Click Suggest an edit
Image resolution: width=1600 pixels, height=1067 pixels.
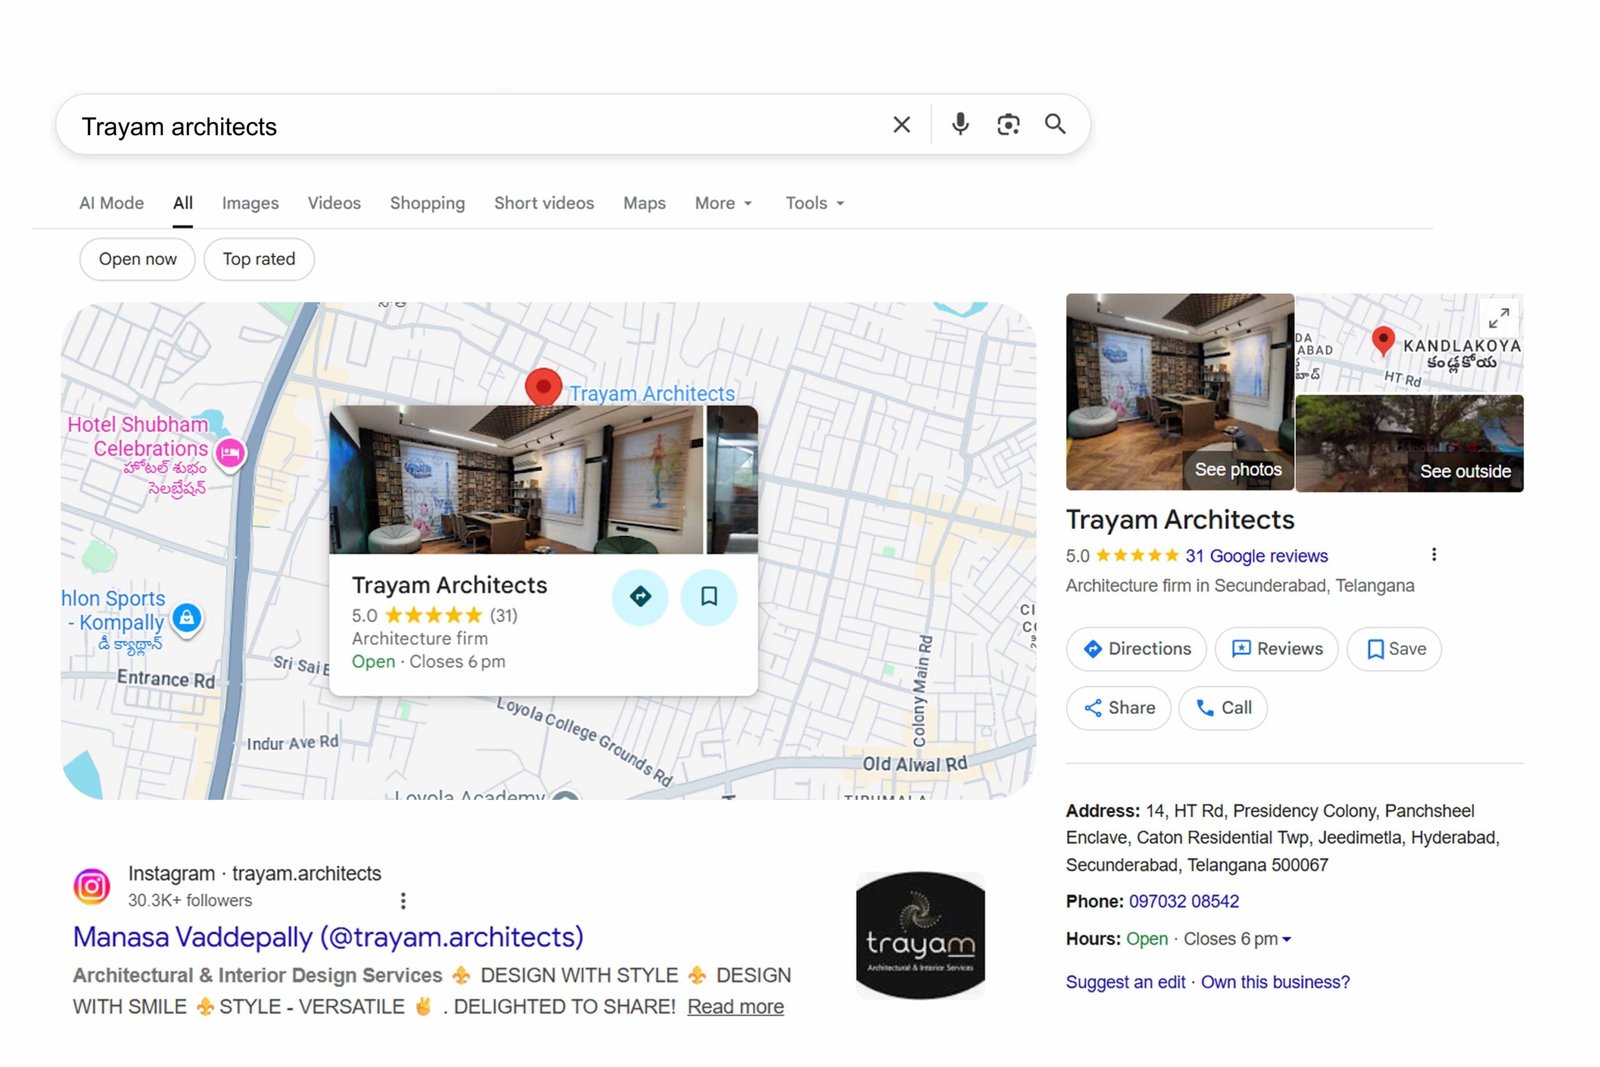click(1124, 982)
